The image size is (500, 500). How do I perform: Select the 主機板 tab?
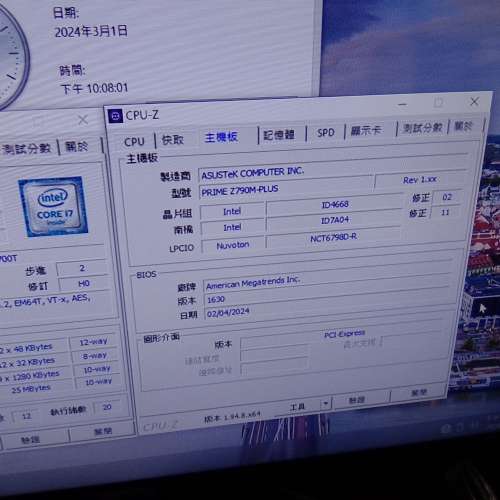221,137
